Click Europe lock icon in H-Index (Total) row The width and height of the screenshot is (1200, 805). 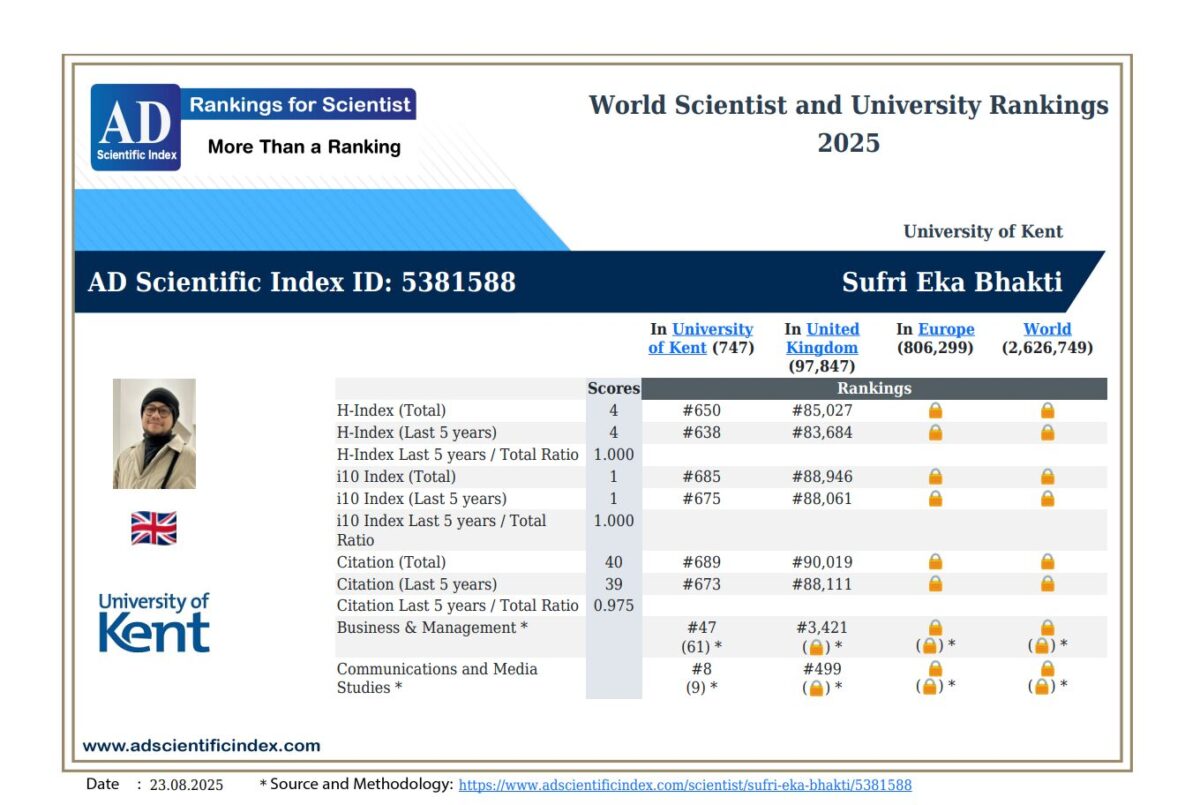coord(935,410)
